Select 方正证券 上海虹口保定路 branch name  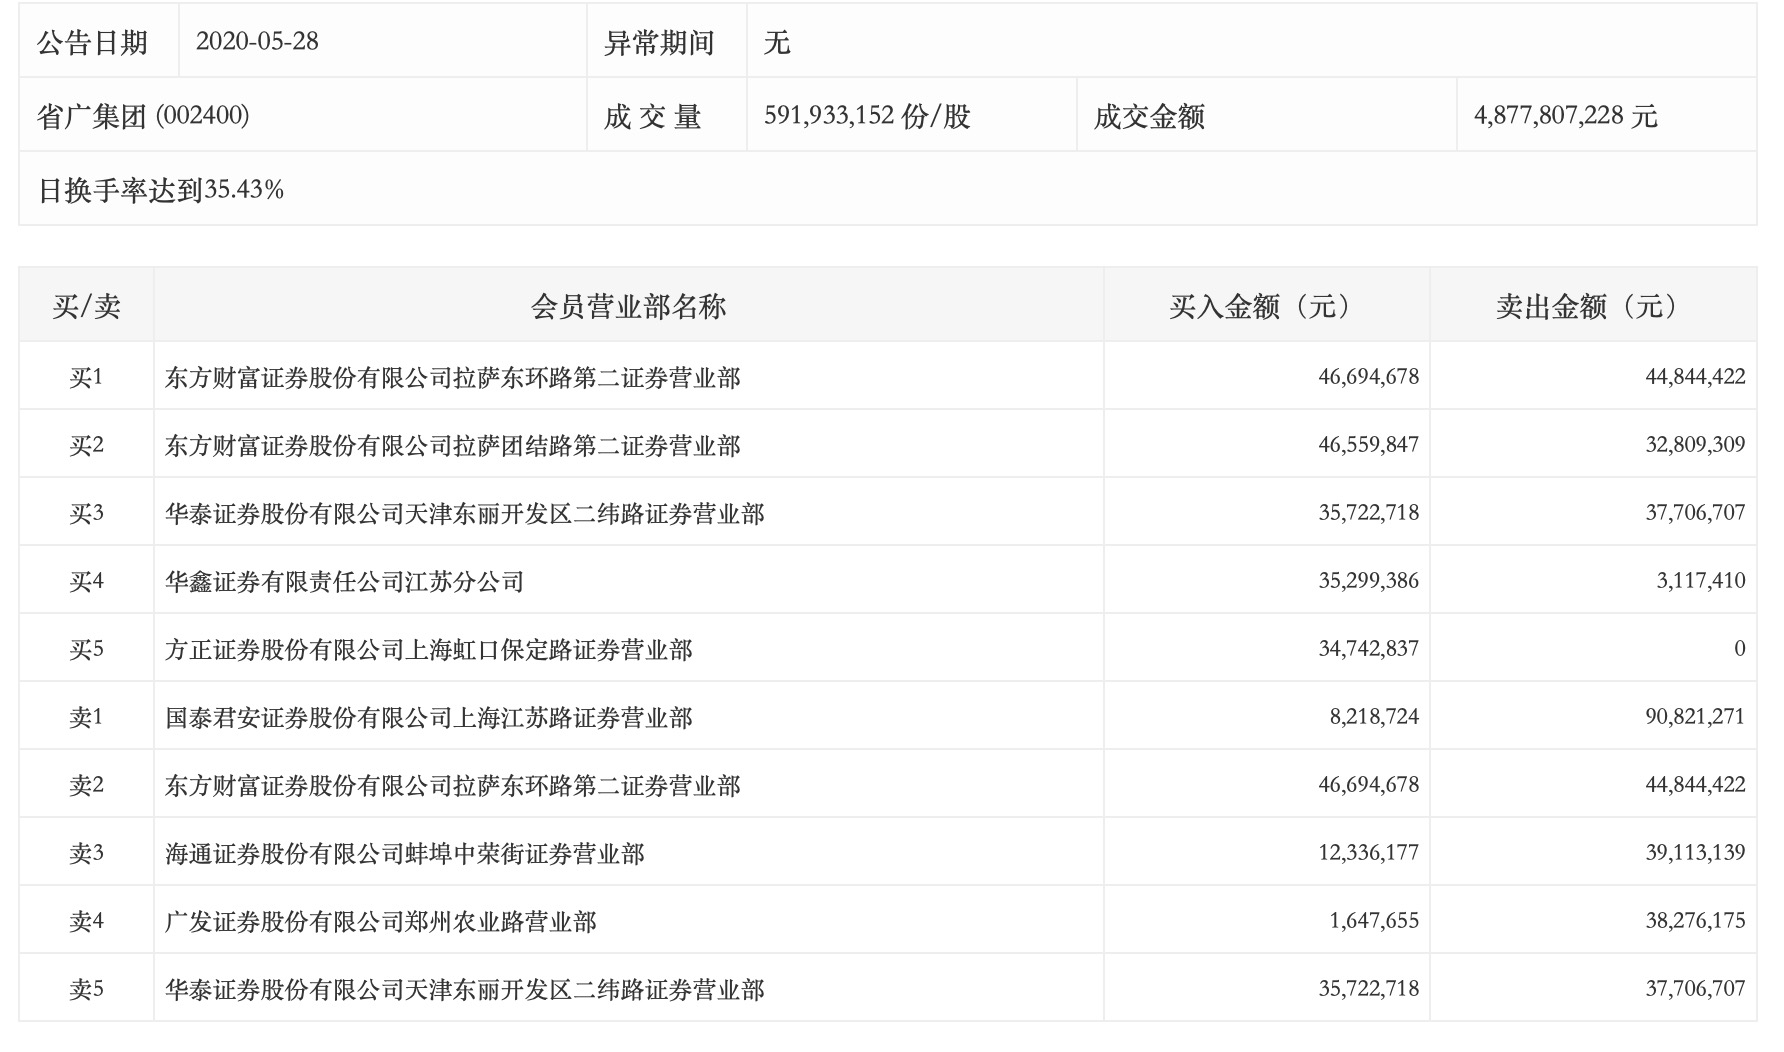[428, 649]
